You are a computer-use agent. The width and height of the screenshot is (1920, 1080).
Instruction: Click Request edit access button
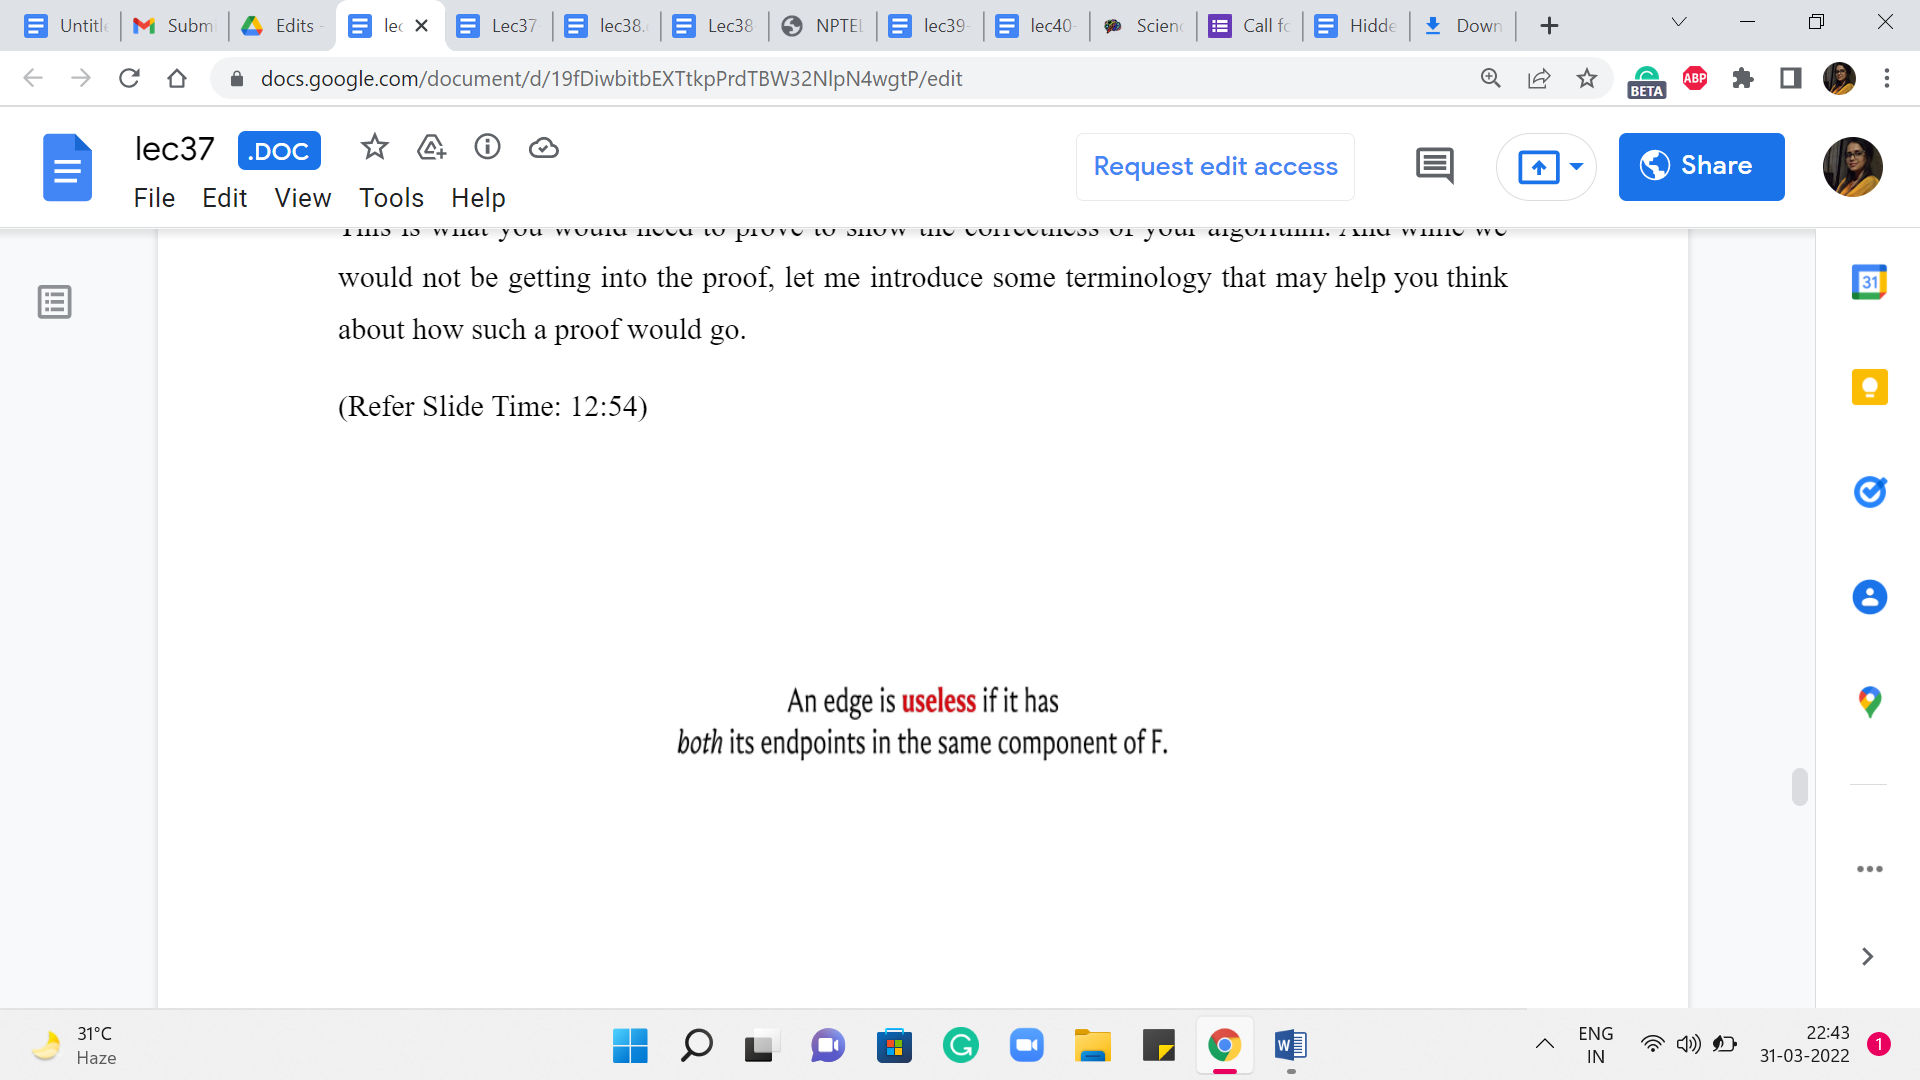[1215, 166]
